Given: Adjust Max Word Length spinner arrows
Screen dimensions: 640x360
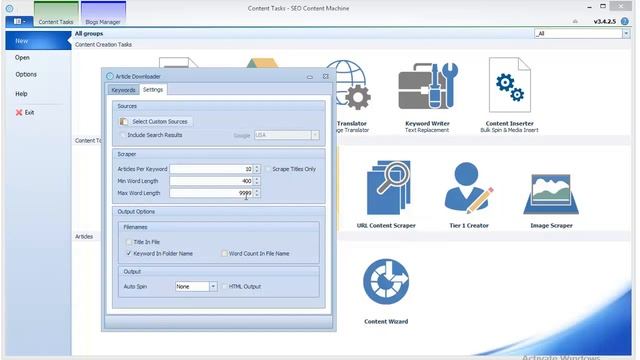Looking at the screenshot, I should (x=257, y=193).
